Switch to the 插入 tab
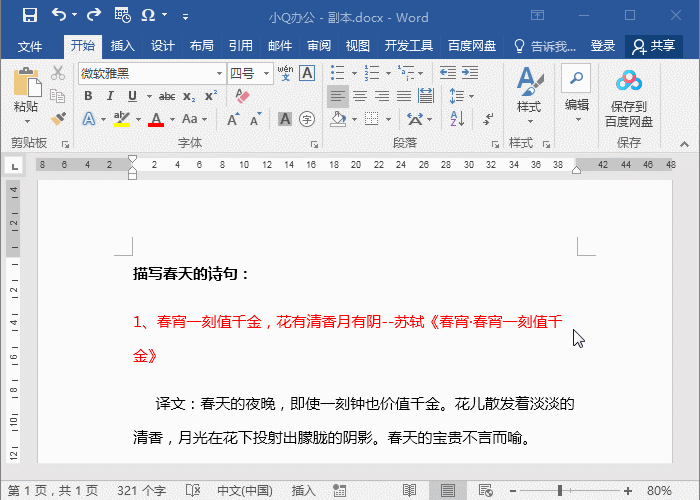This screenshot has height=500, width=700. 122,46
